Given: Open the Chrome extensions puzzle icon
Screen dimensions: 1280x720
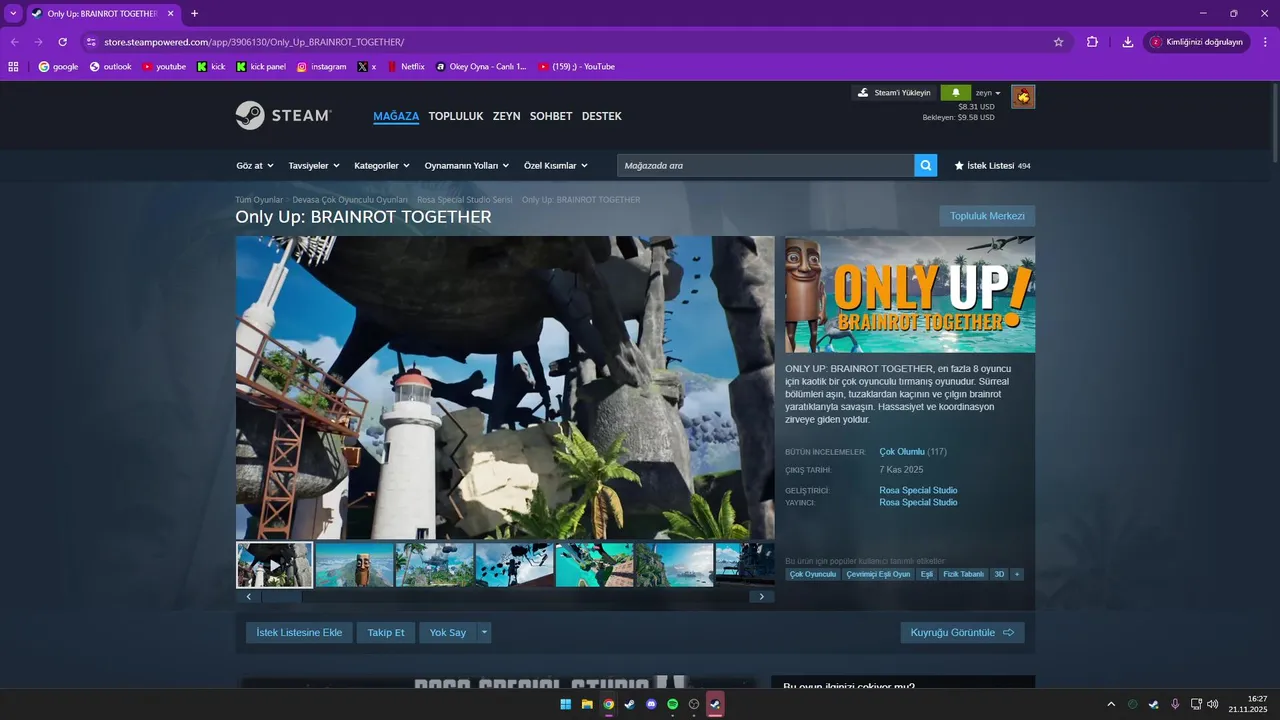Looking at the screenshot, I should pos(1092,42).
